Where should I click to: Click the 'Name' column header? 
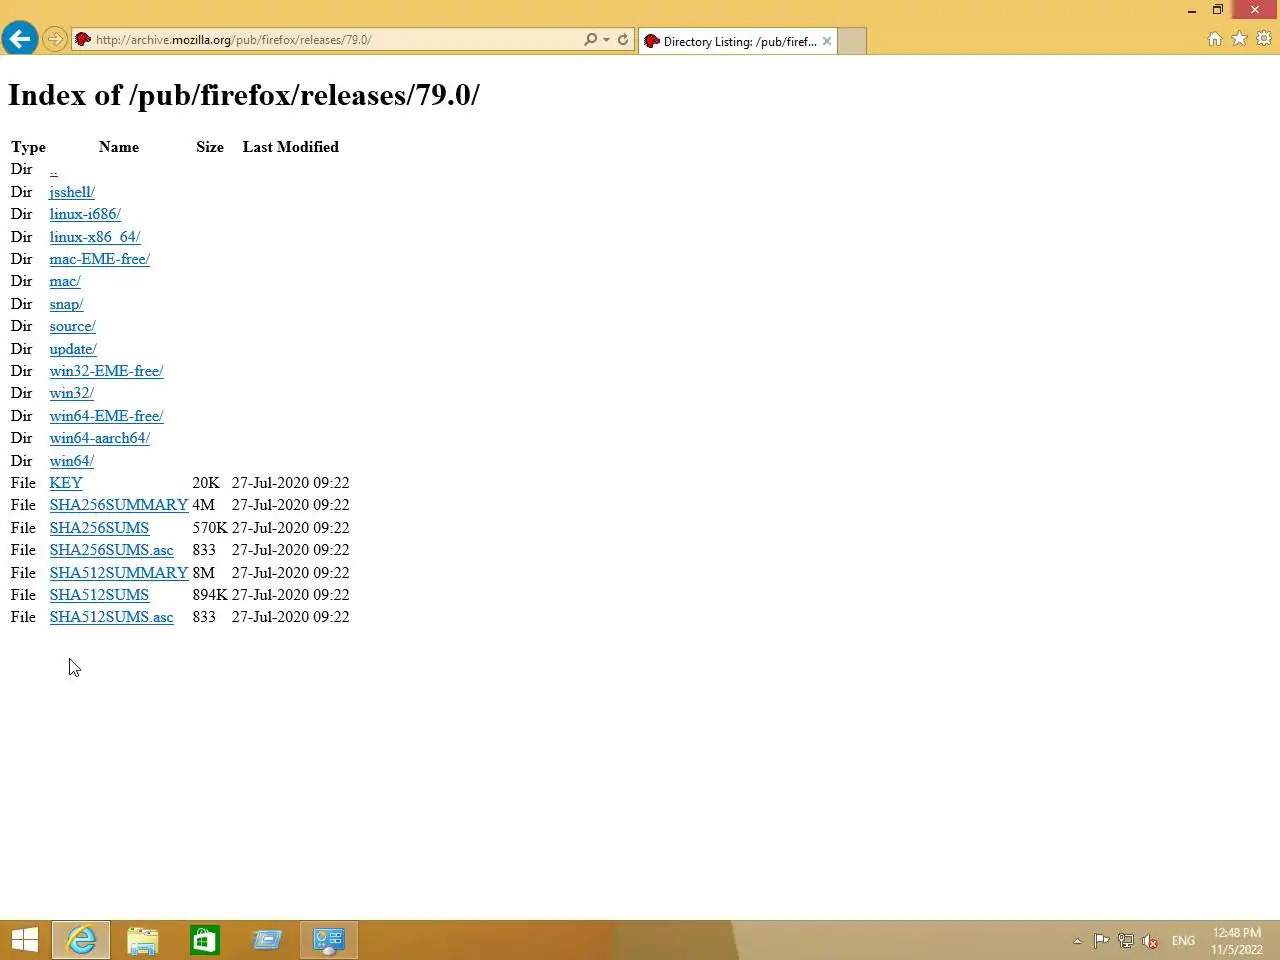pos(119,147)
